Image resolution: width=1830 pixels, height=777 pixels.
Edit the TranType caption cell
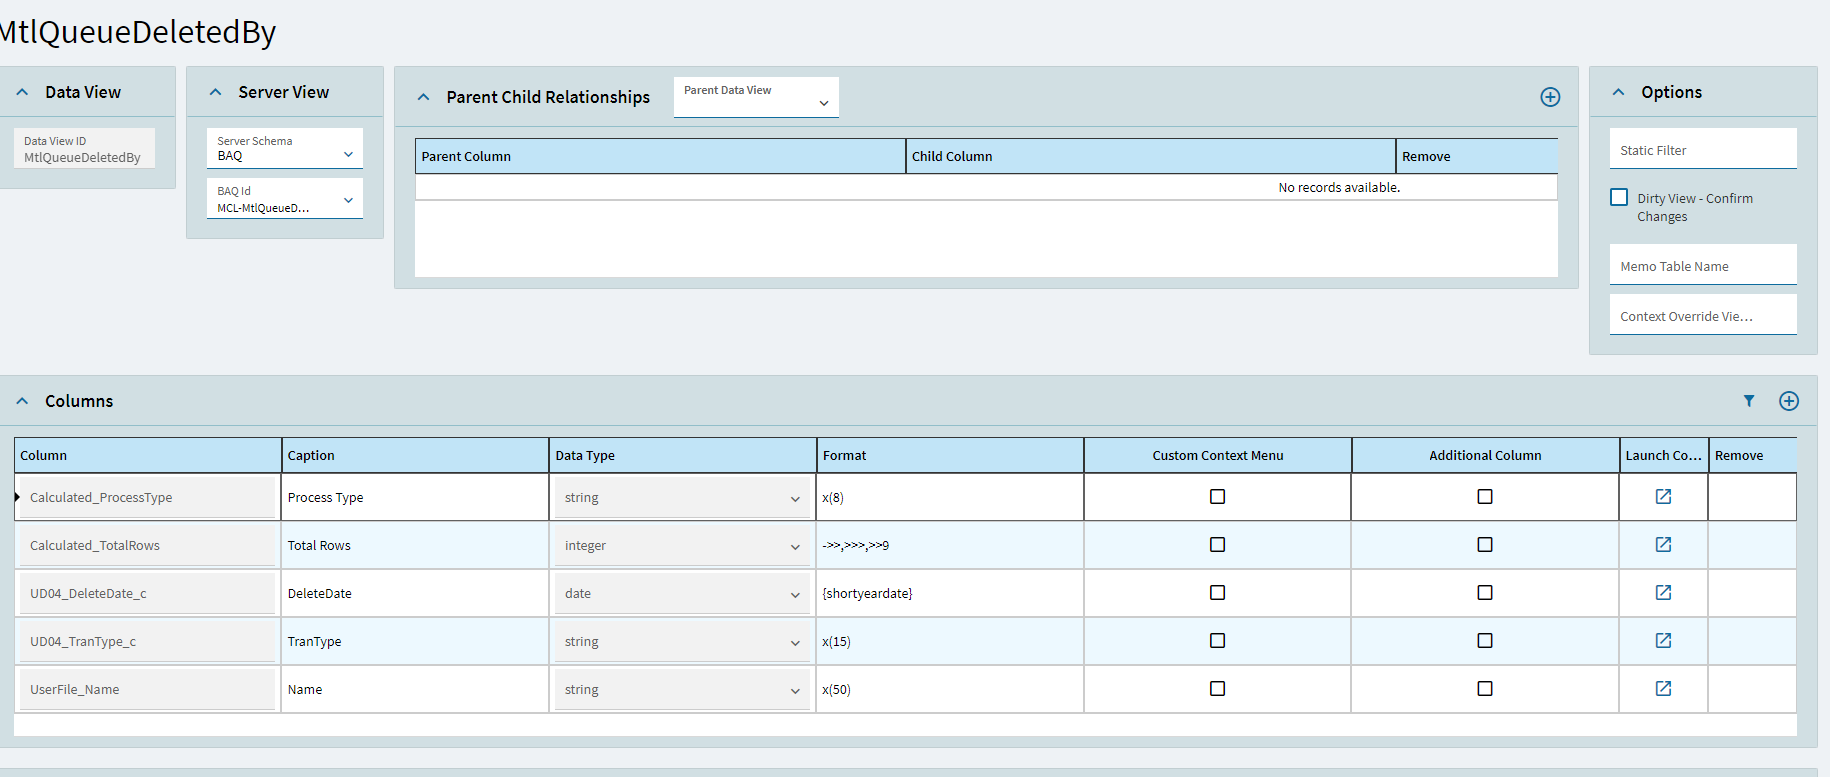tap(415, 641)
